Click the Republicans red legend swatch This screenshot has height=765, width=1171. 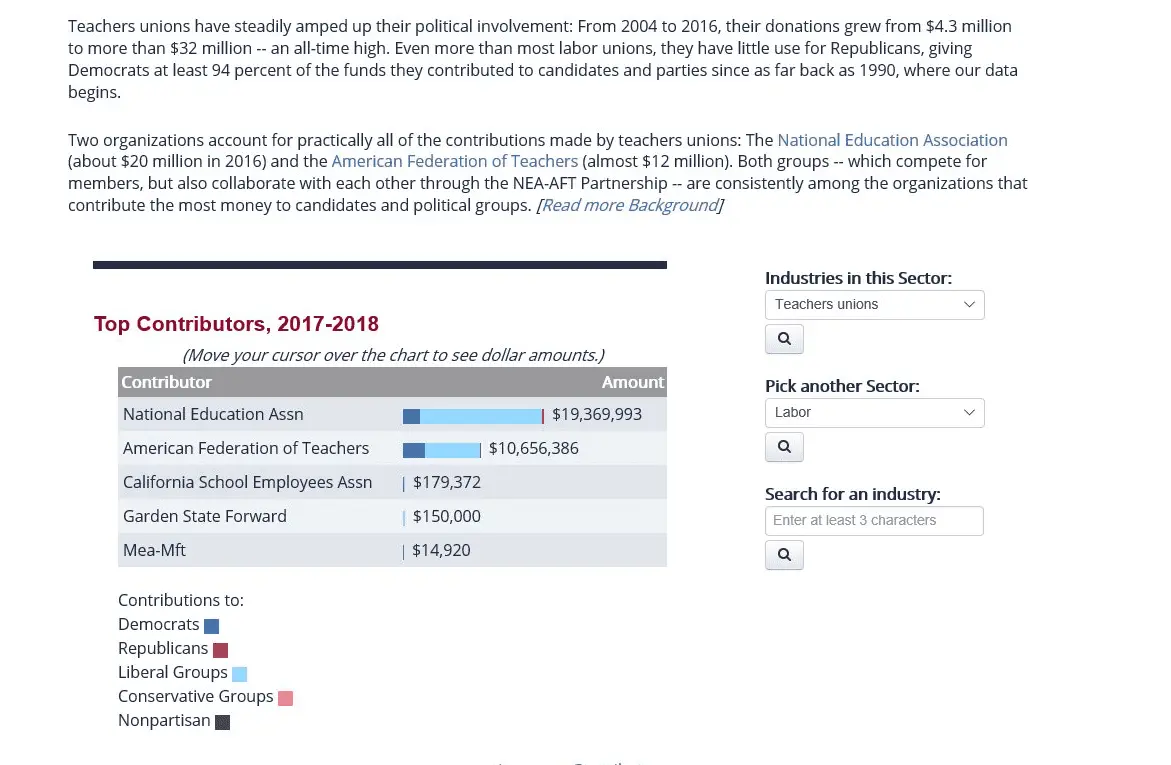[x=220, y=650]
